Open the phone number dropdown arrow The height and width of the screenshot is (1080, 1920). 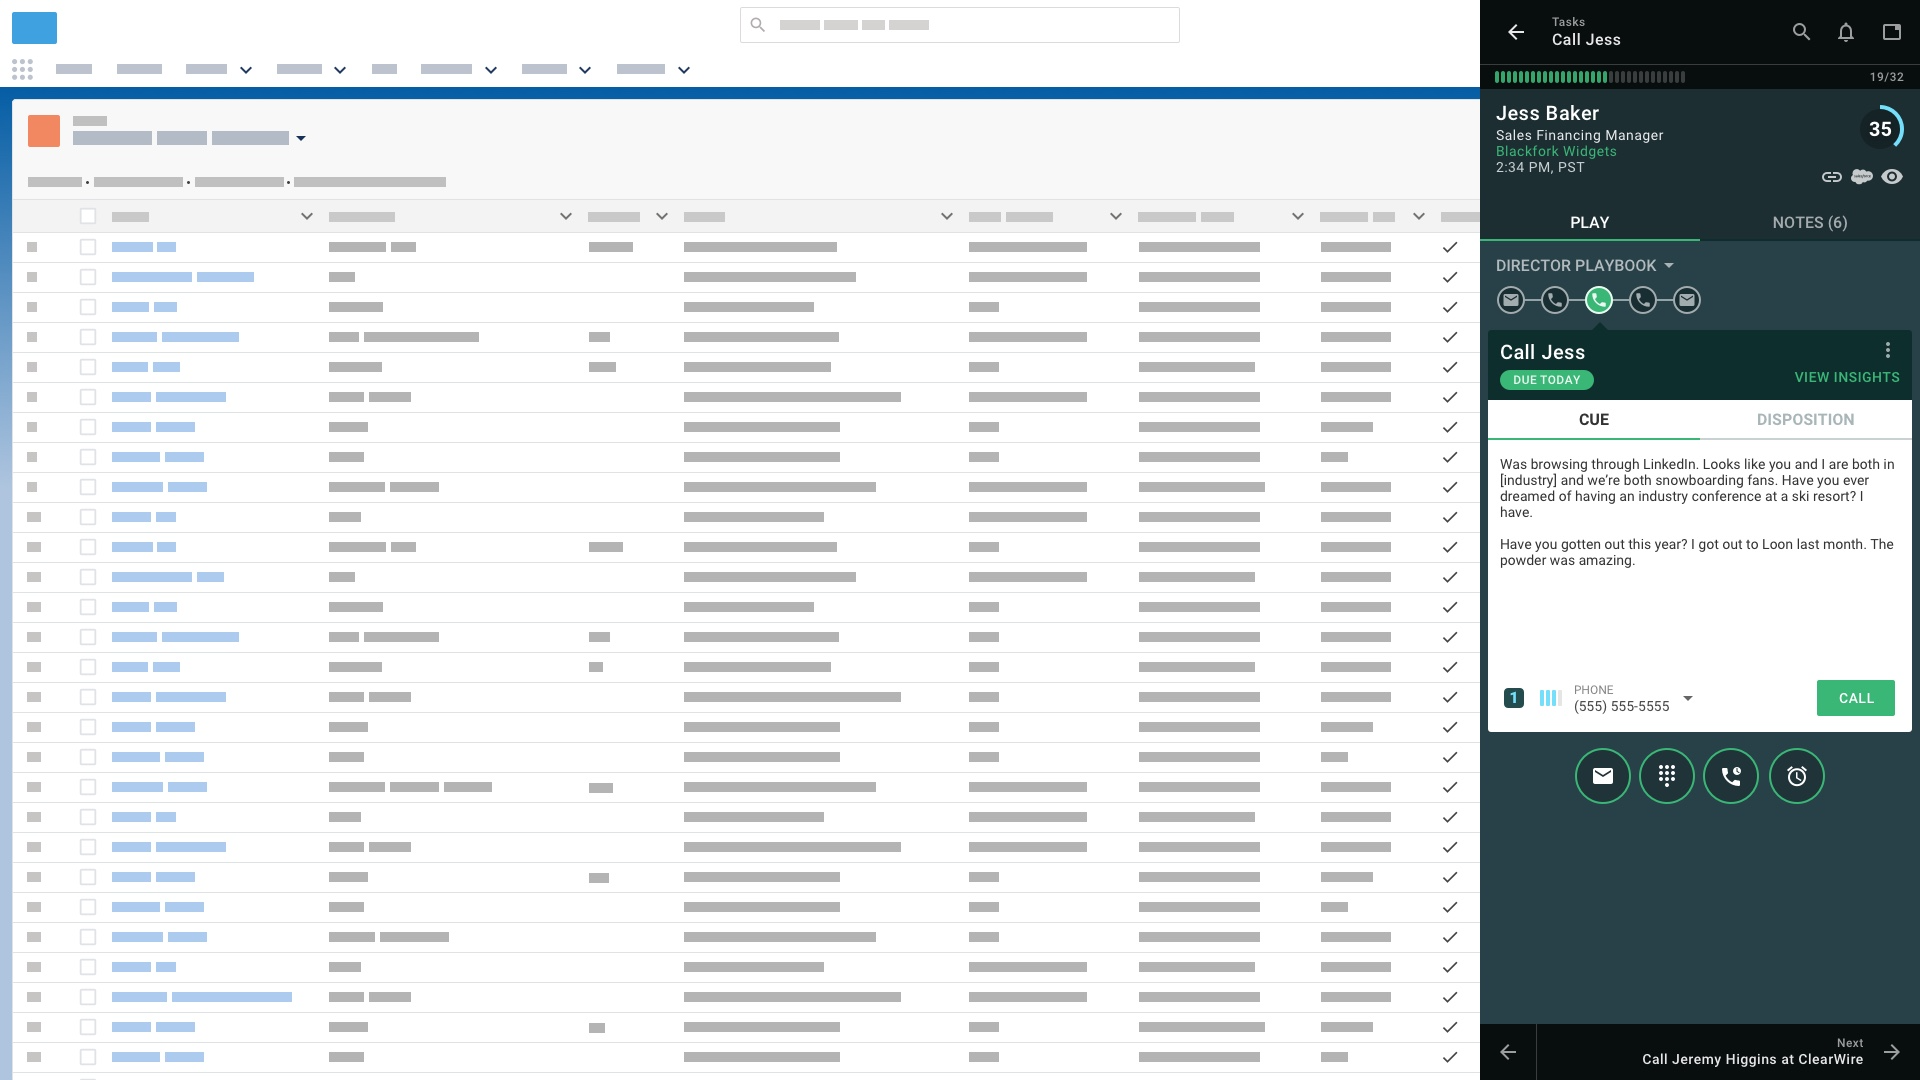pos(1688,698)
